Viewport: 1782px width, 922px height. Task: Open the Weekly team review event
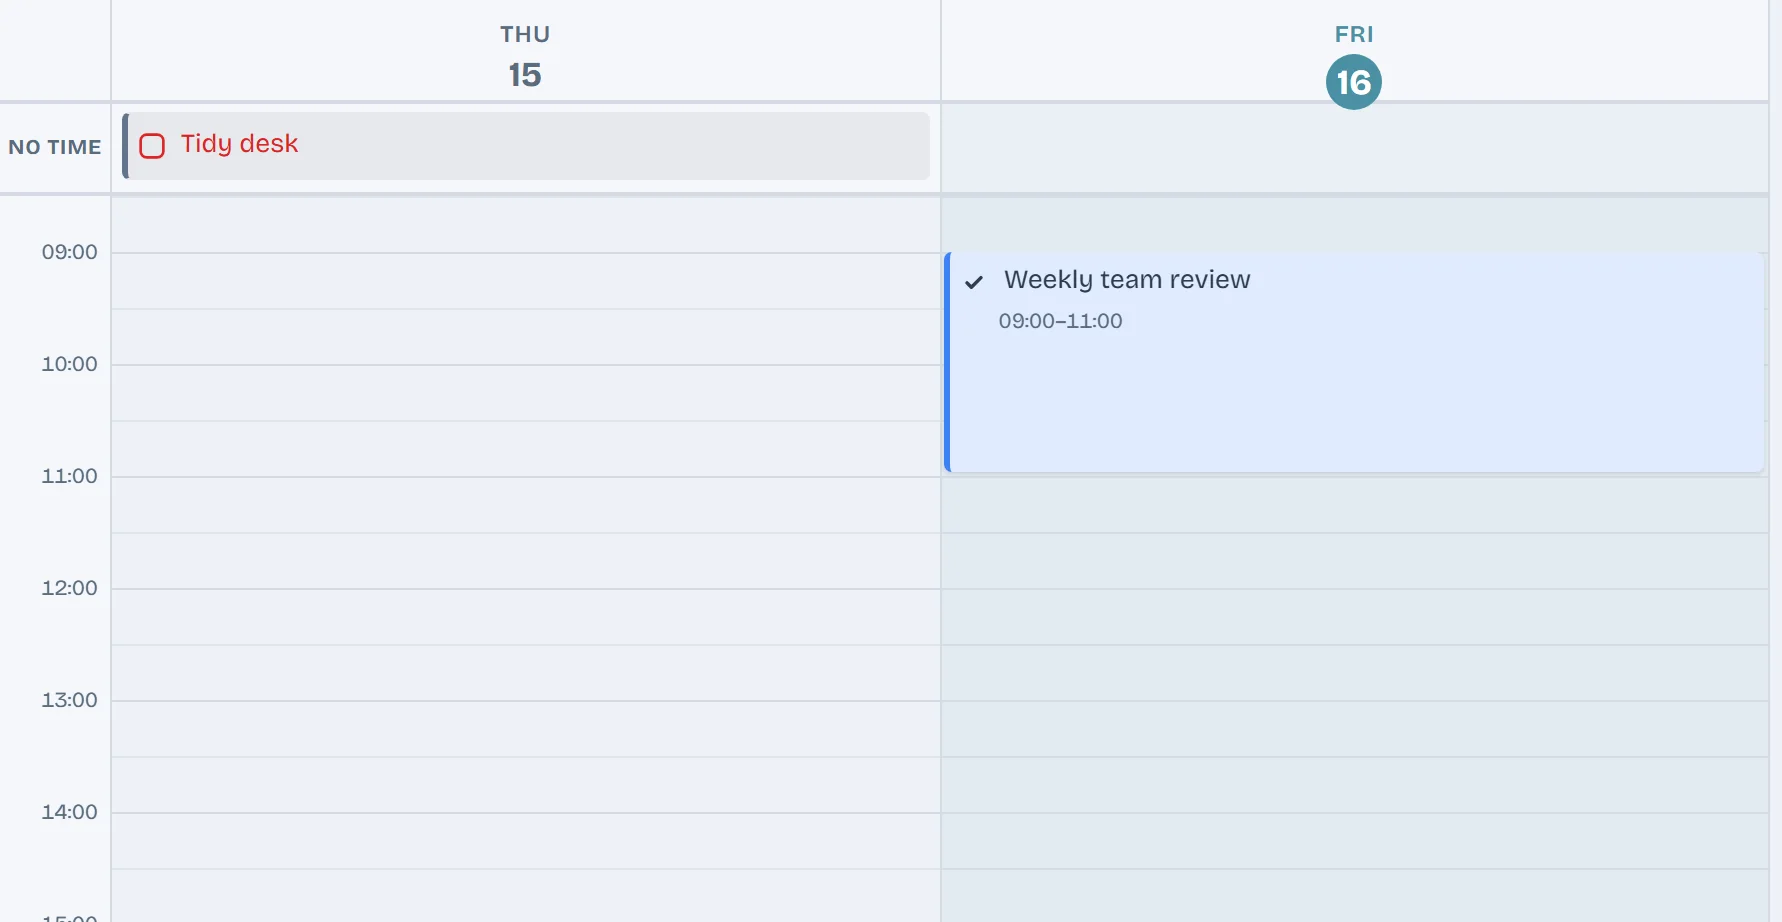[1354, 362]
